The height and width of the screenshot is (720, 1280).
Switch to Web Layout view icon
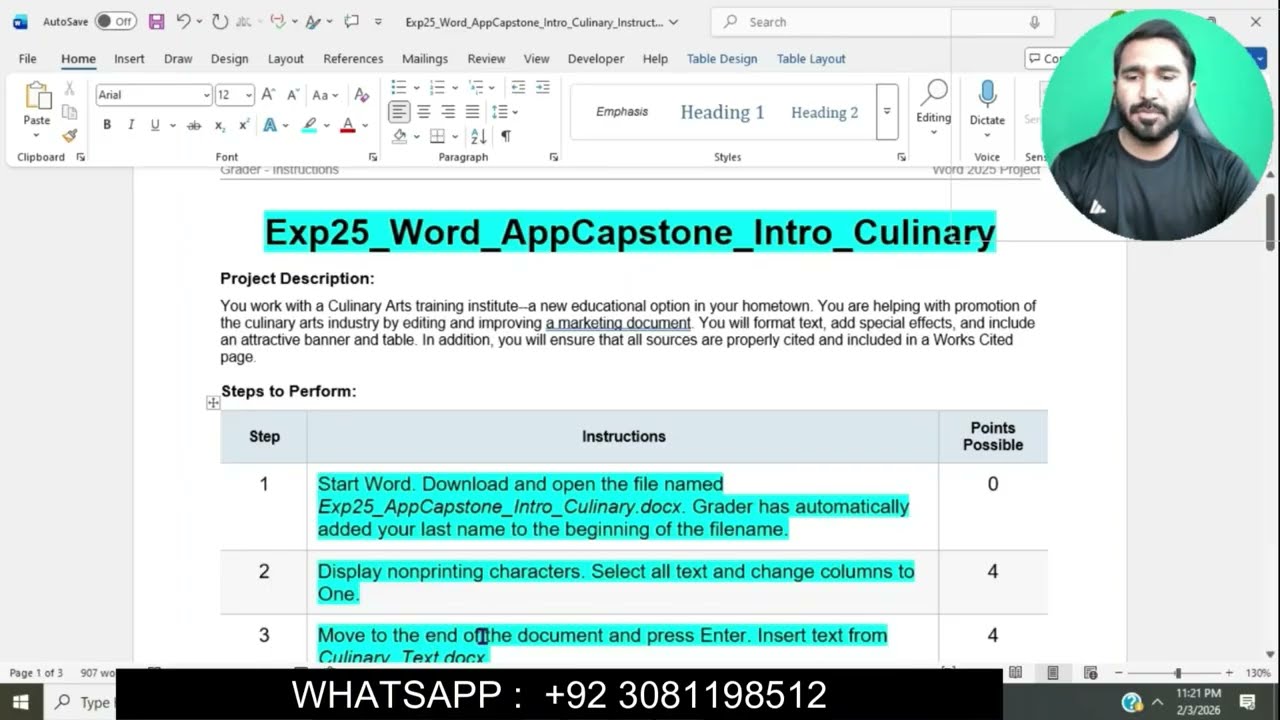[x=1091, y=673]
